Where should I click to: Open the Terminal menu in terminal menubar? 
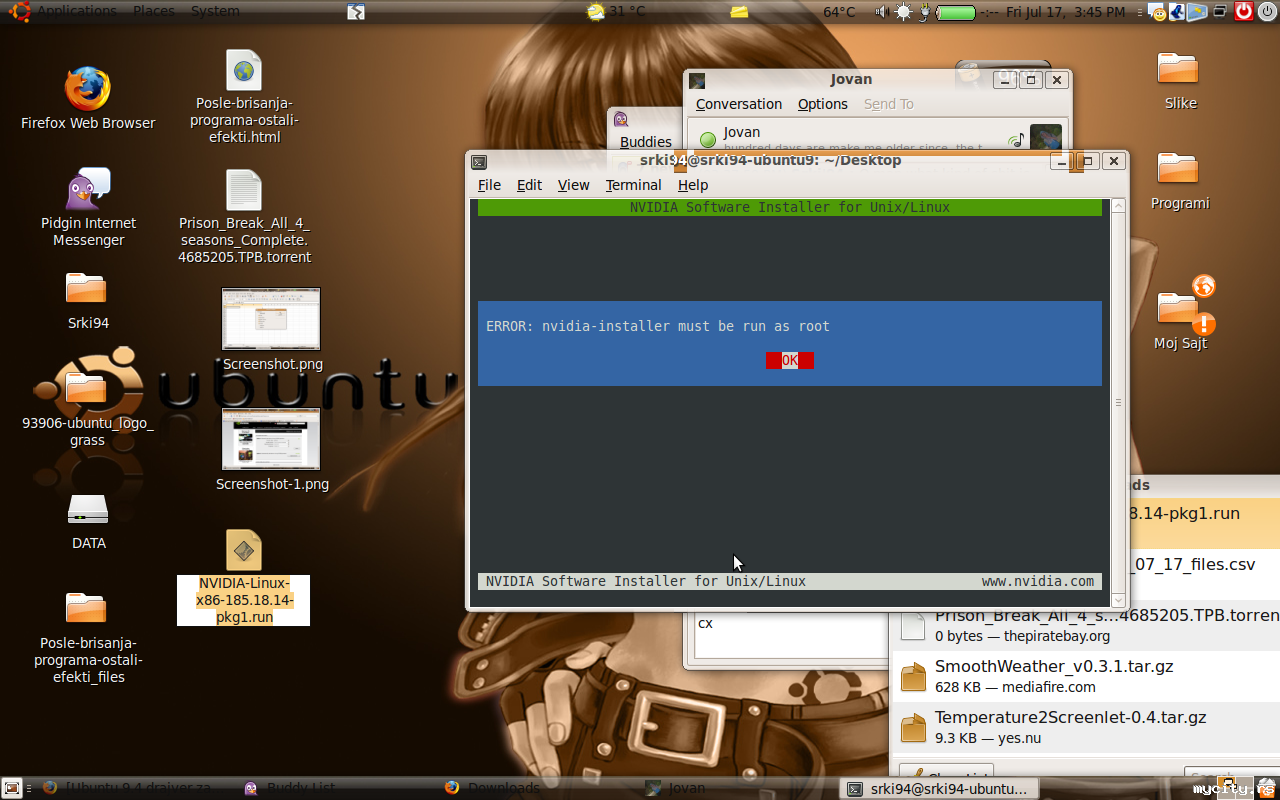(633, 185)
